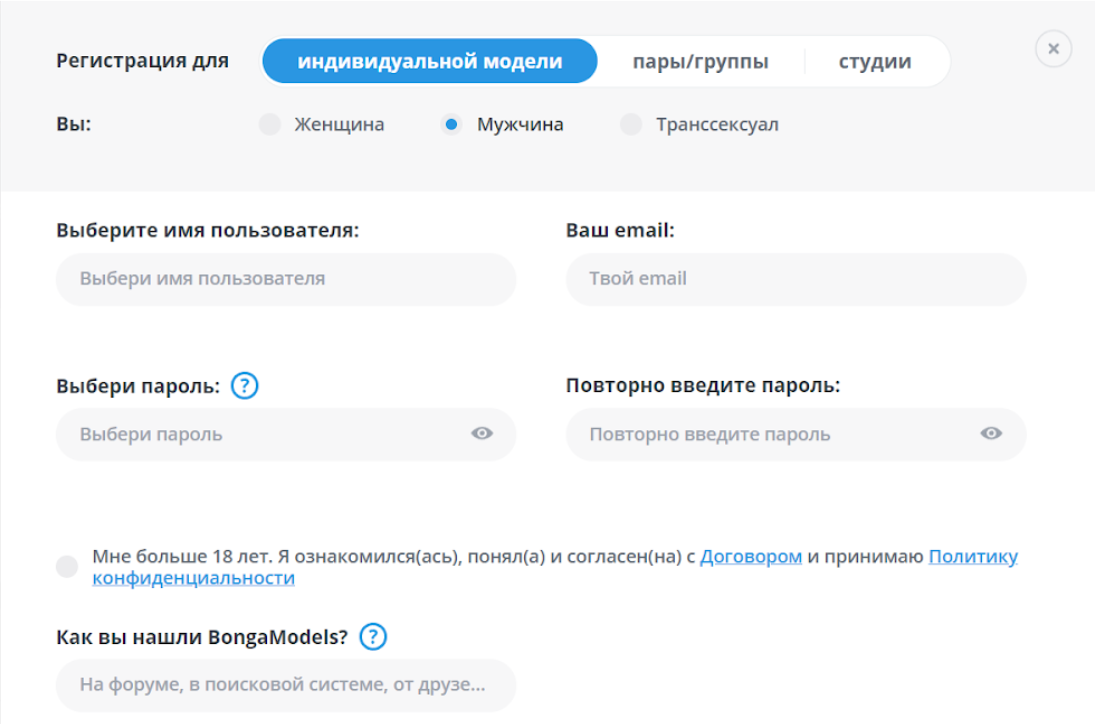Focus the 'Твой email' input field
This screenshot has width=1095, height=724.
tap(795, 279)
